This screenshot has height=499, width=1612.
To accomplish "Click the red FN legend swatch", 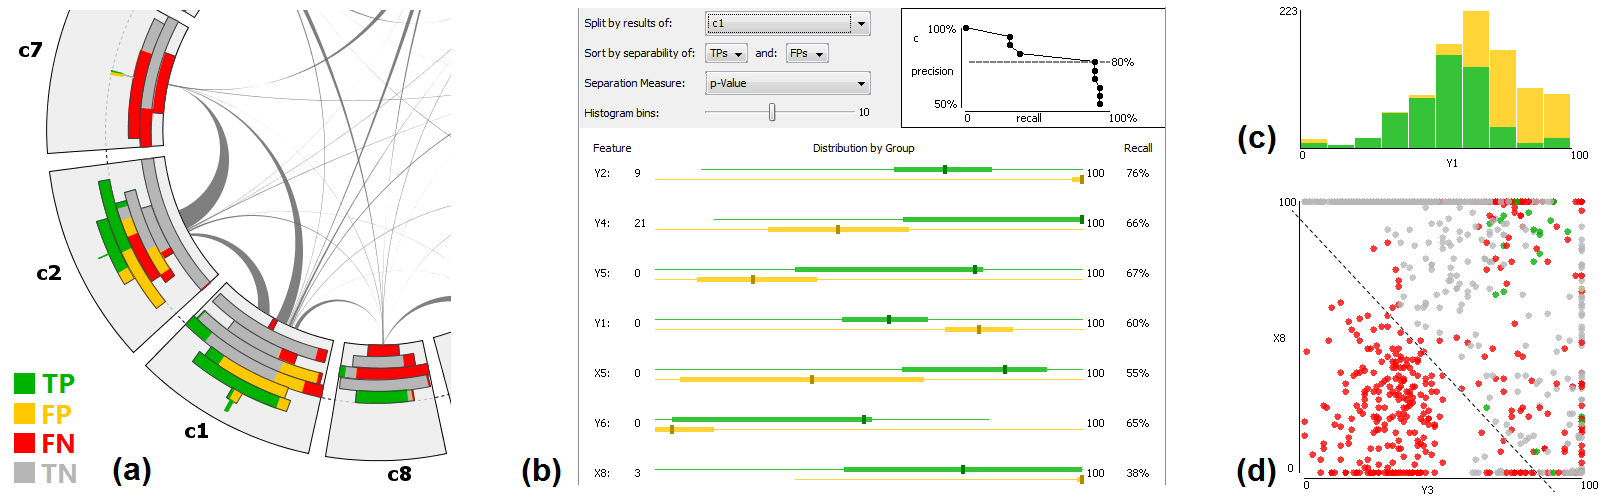I will click(x=25, y=443).
